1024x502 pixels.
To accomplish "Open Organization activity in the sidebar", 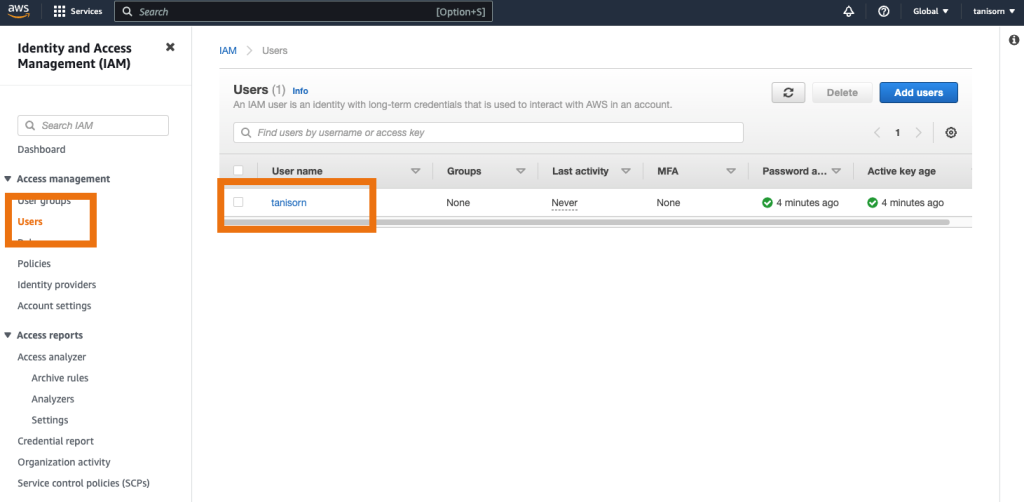I will coord(64,462).
